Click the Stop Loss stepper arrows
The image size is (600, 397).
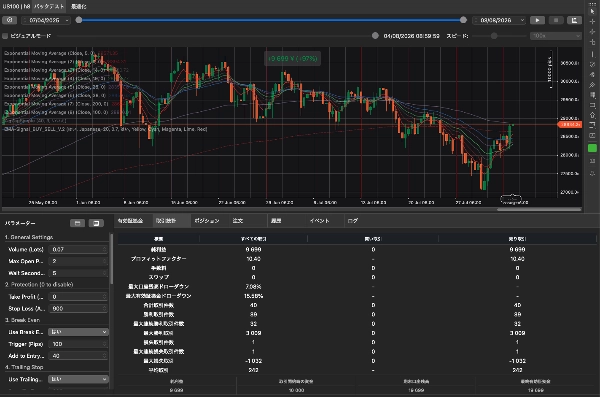[x=105, y=309]
